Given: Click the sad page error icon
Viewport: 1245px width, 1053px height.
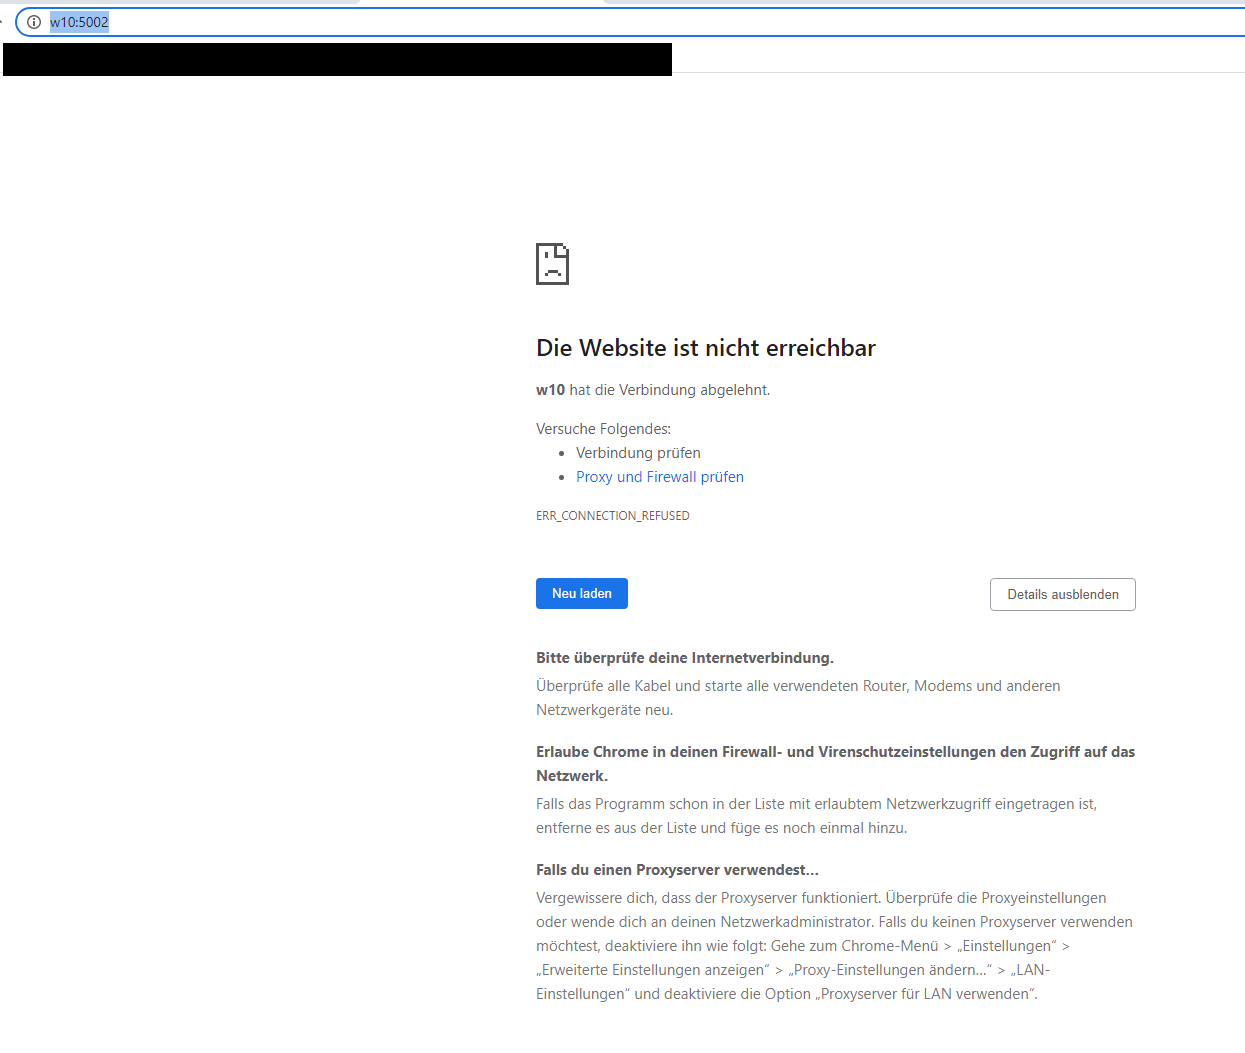Looking at the screenshot, I should [552, 264].
